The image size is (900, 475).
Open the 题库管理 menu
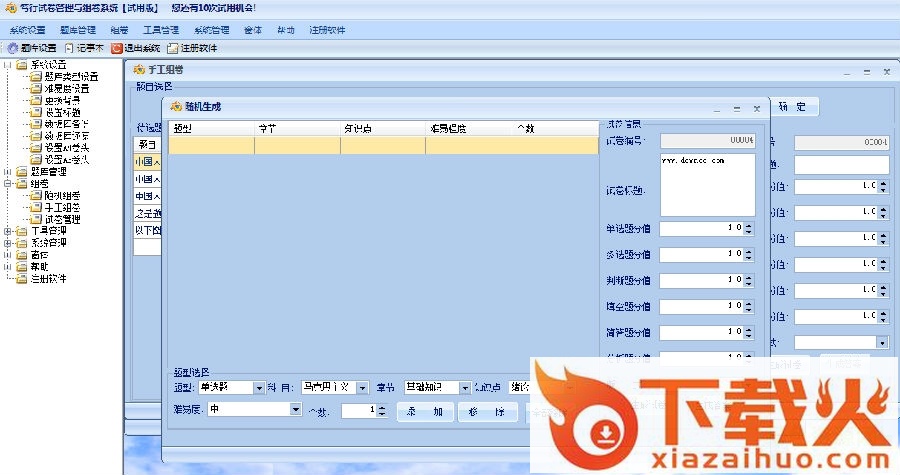coord(77,30)
